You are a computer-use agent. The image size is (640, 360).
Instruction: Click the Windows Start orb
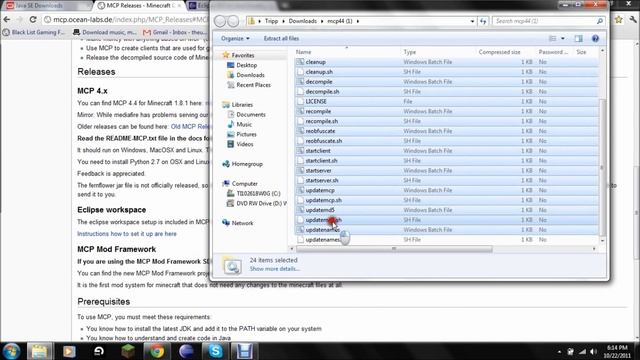point(11,351)
